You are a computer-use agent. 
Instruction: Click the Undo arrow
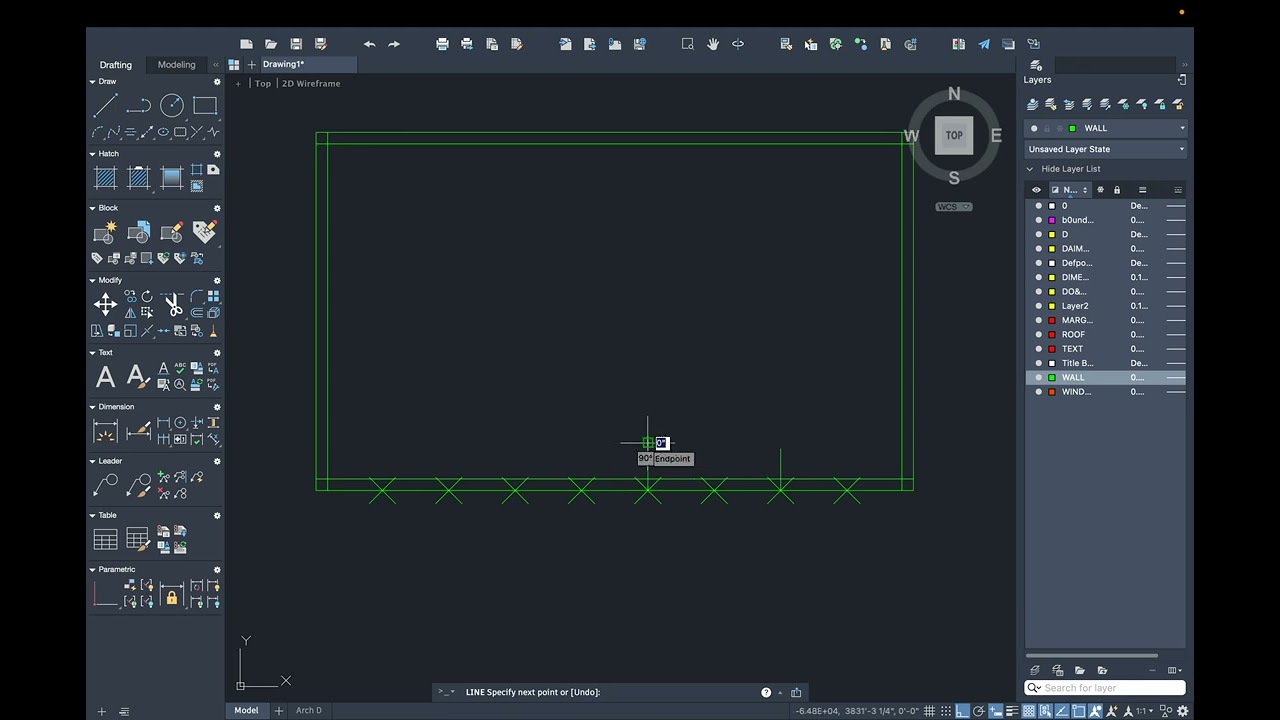369,44
